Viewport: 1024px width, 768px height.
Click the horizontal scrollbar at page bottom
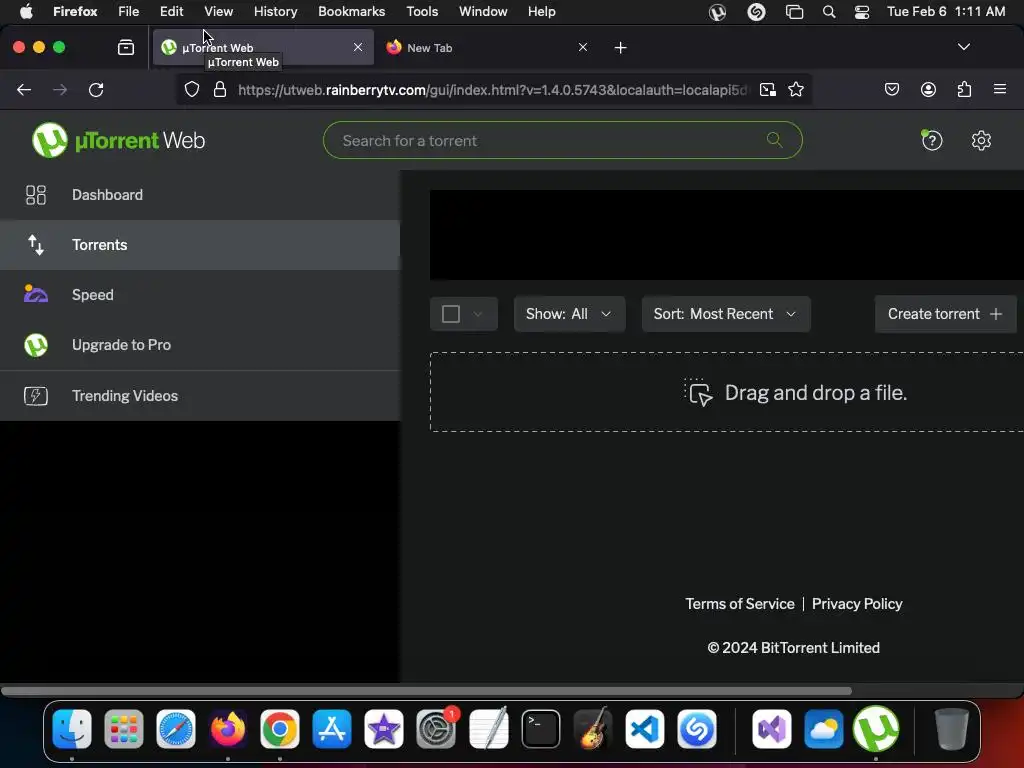tap(426, 691)
